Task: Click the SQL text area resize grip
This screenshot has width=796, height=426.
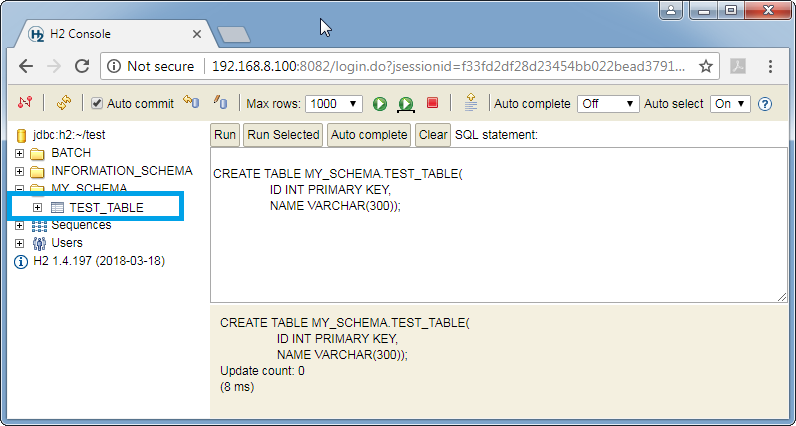Action: [x=782, y=298]
